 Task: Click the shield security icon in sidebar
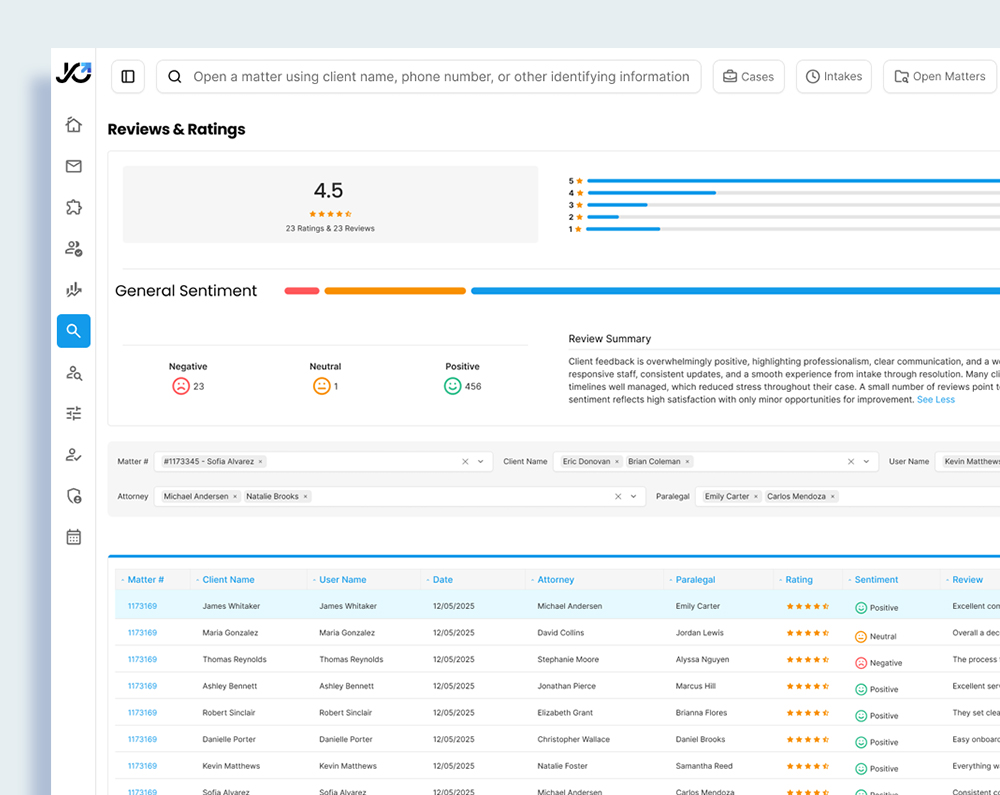click(x=73, y=496)
